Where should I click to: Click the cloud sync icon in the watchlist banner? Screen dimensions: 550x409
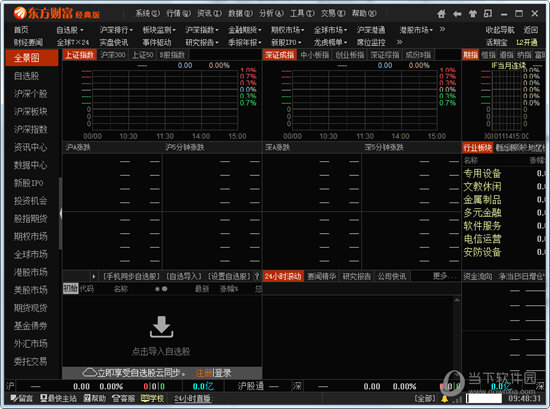[x=90, y=372]
